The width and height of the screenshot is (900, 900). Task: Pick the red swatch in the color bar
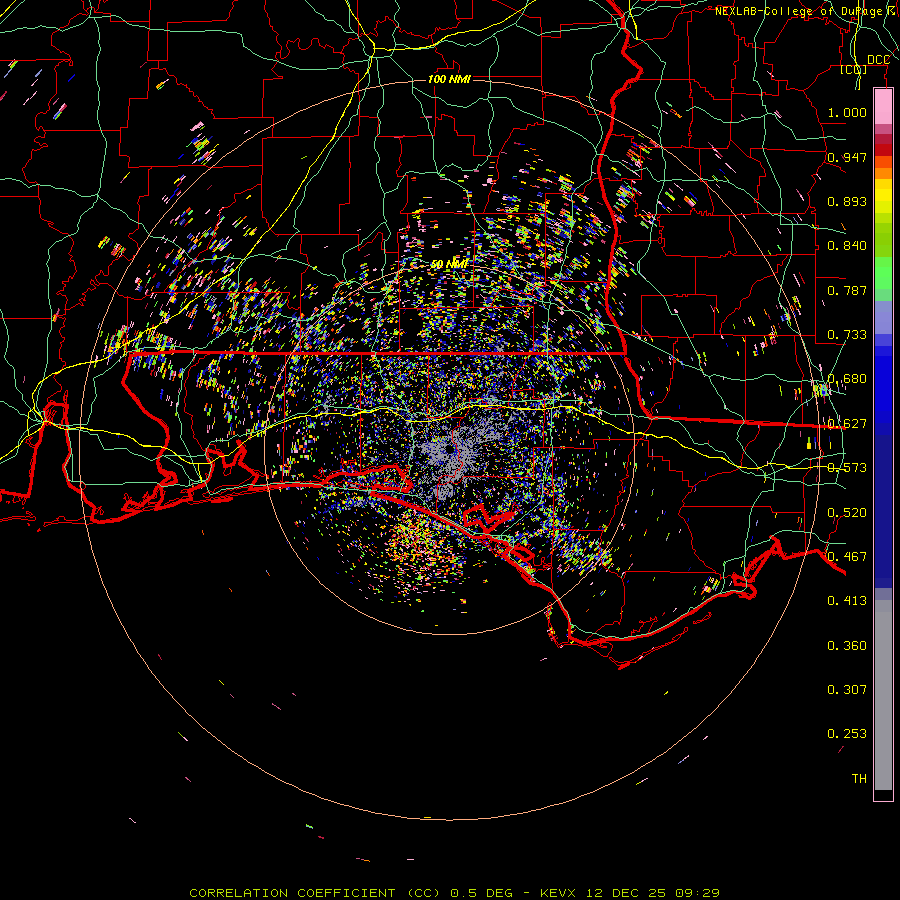(883, 150)
